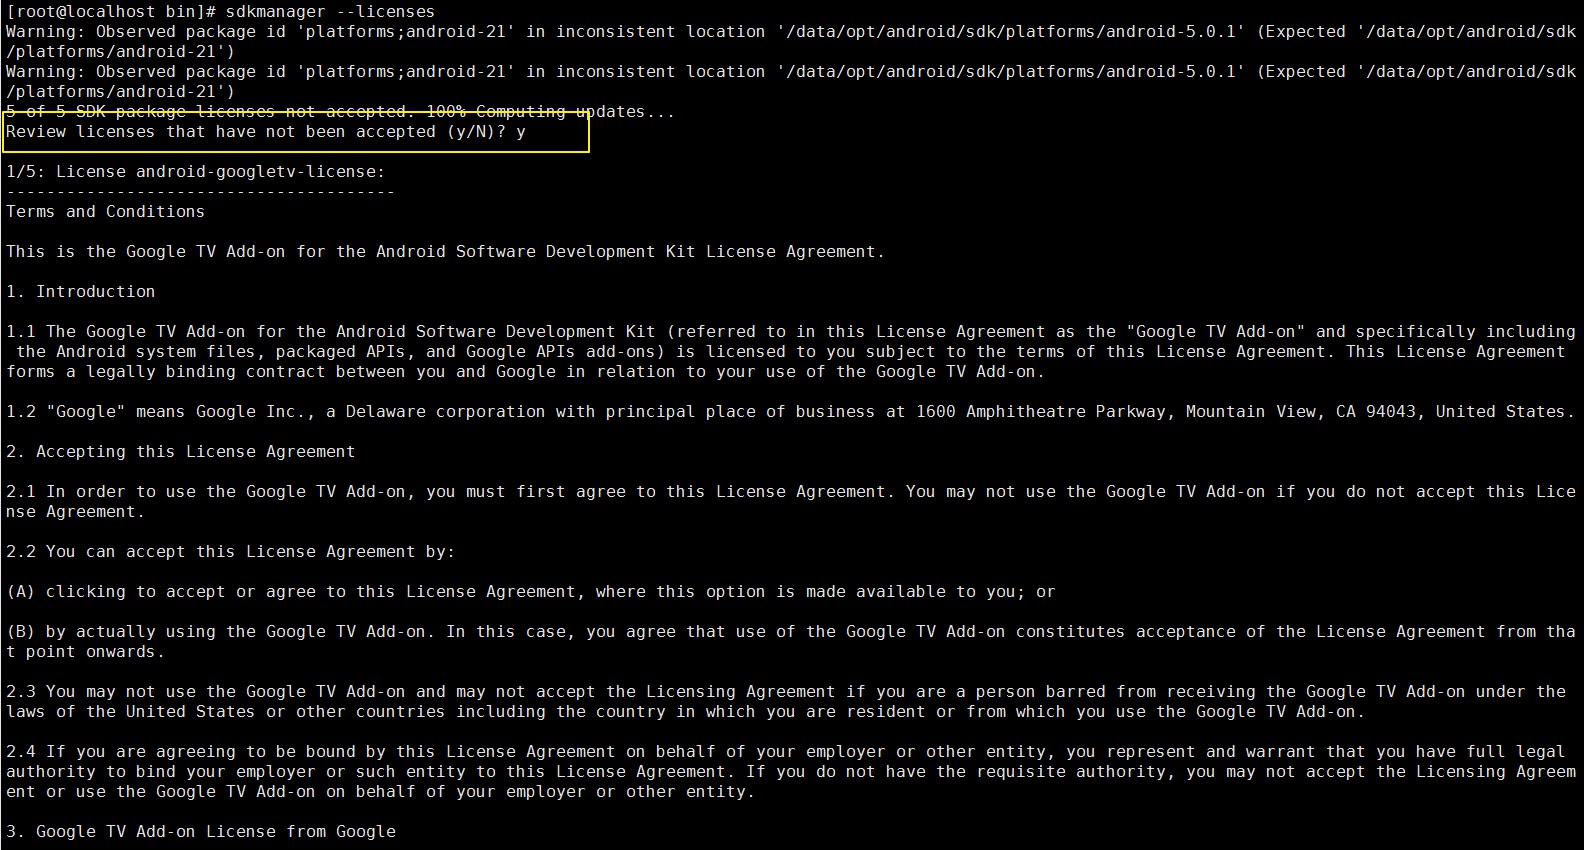Click the '2. Accepting this License Agreement' heading
This screenshot has width=1584, height=850.
pyautogui.click(x=181, y=452)
